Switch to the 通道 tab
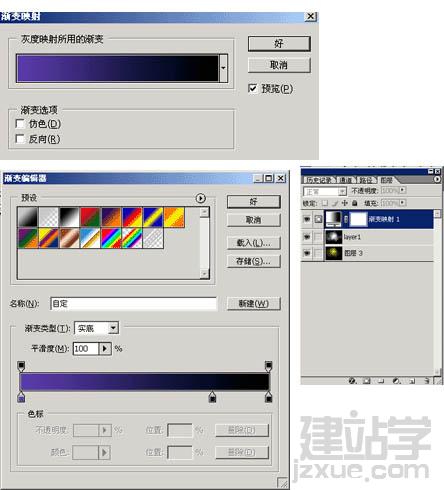 tap(346, 180)
